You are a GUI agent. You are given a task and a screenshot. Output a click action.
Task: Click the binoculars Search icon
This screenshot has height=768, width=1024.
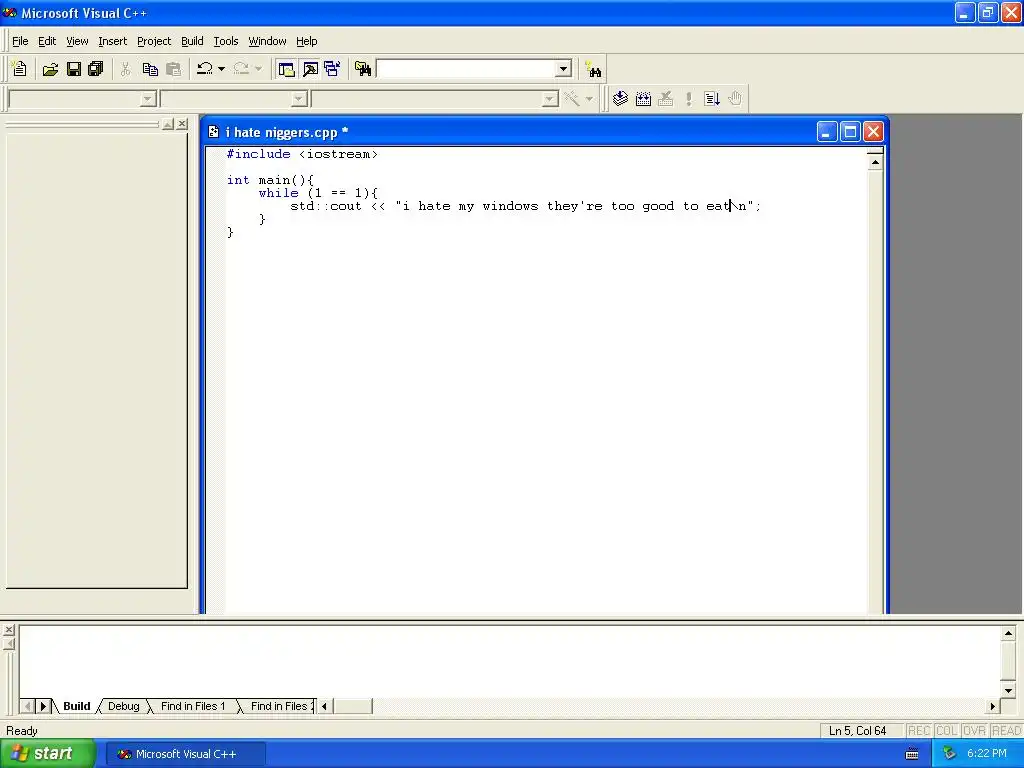click(x=594, y=69)
